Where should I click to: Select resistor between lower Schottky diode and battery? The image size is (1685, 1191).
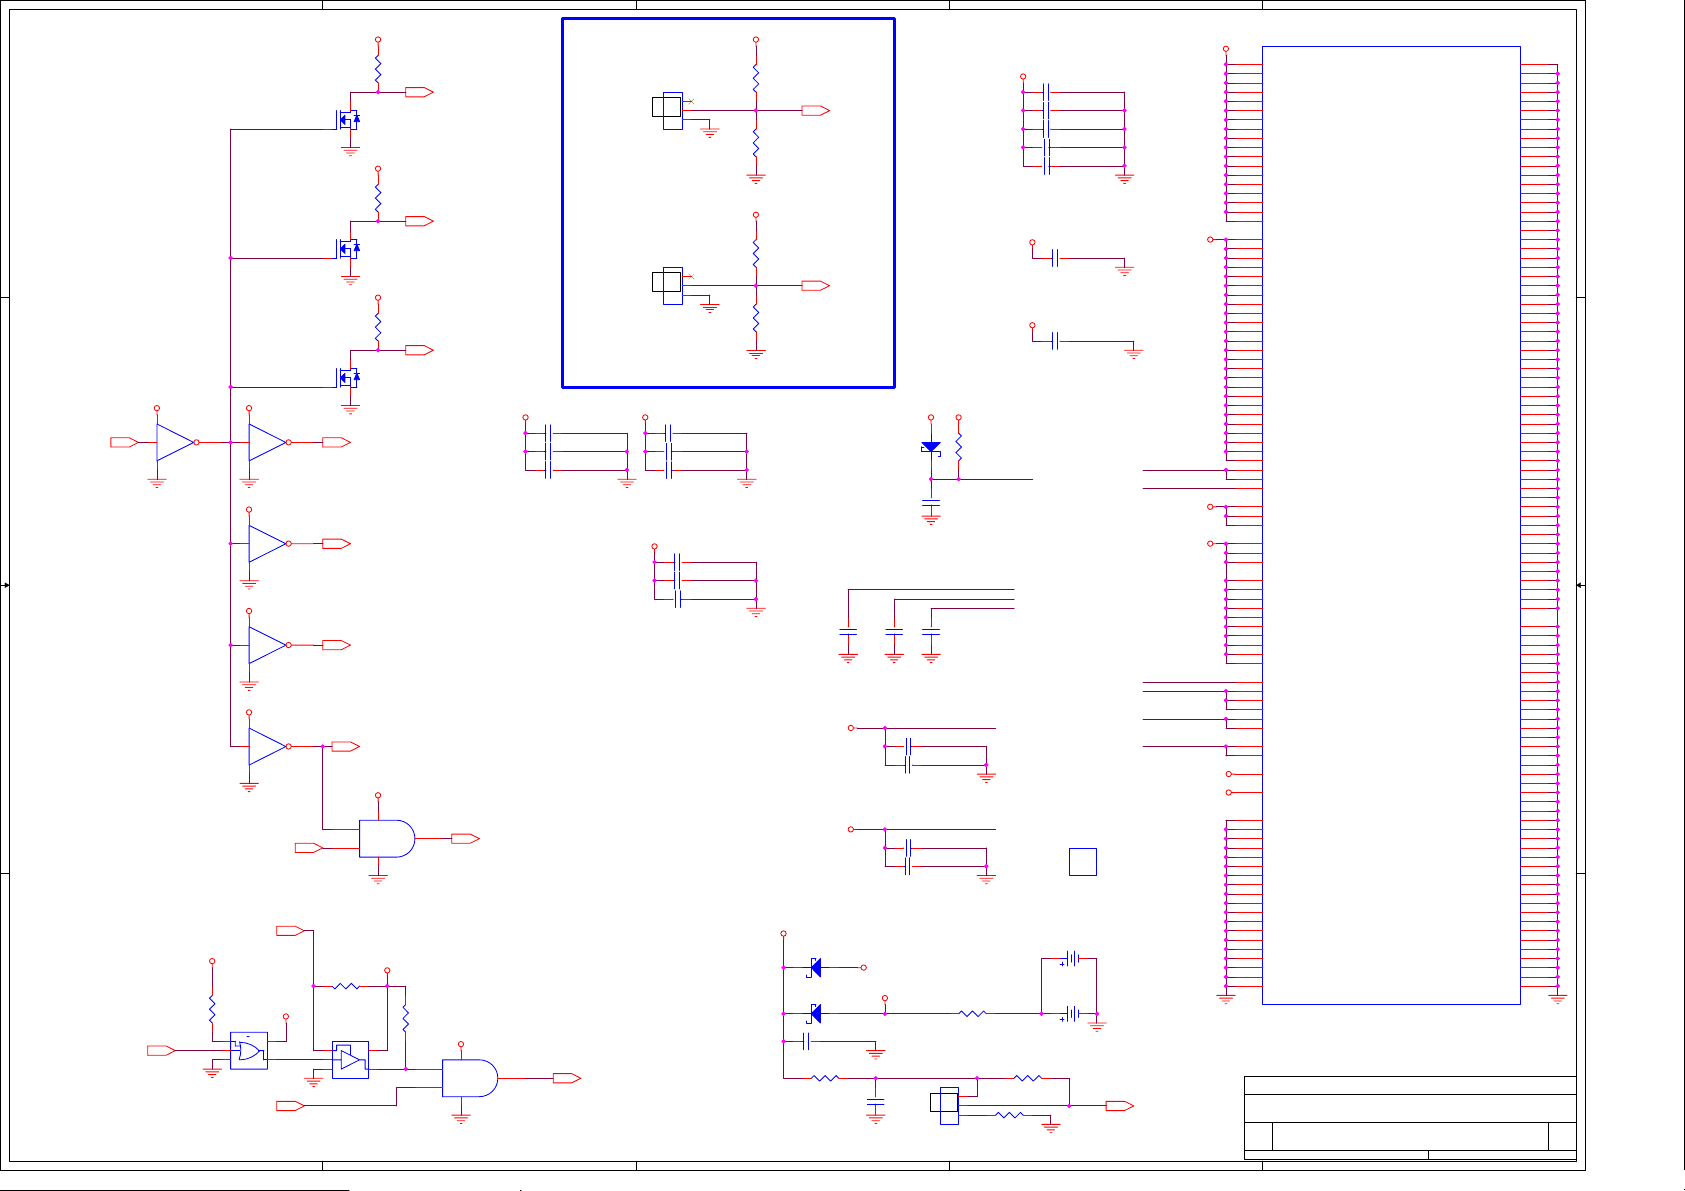(x=973, y=1014)
